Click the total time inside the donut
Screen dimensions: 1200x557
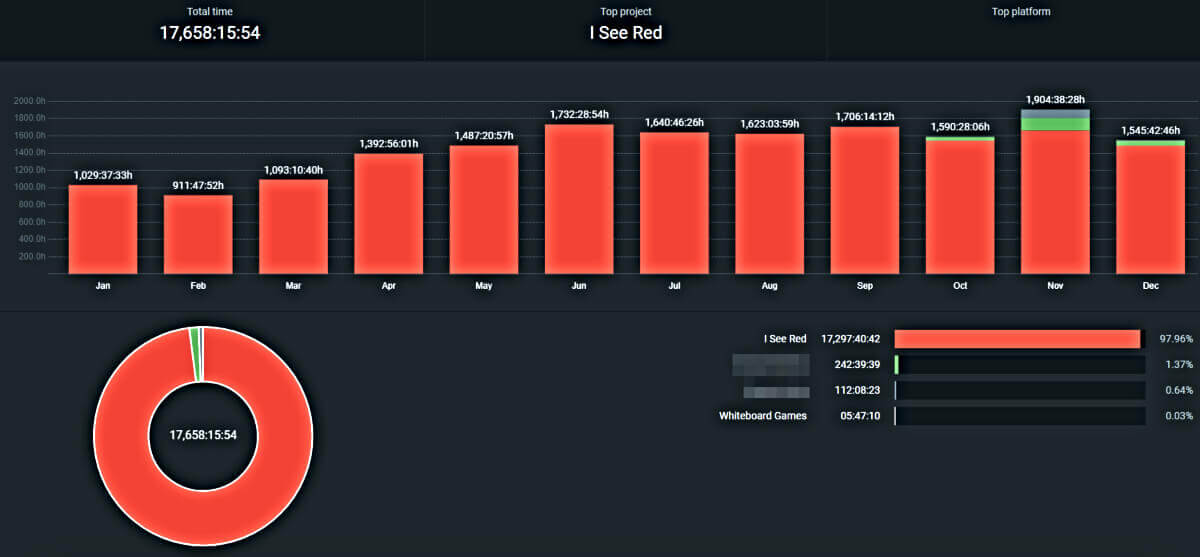pos(203,436)
